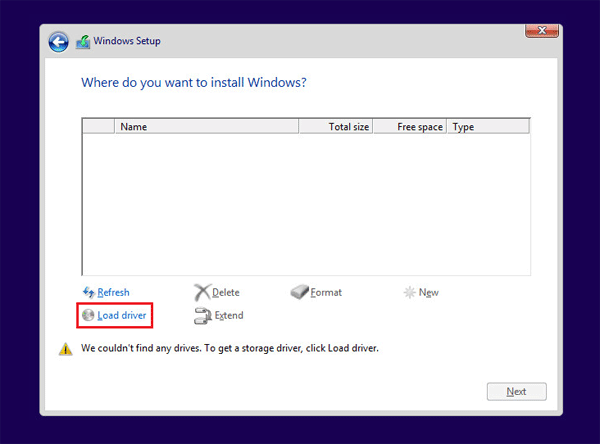Select the Delete option
This screenshot has width=600, height=444.
pos(226,292)
